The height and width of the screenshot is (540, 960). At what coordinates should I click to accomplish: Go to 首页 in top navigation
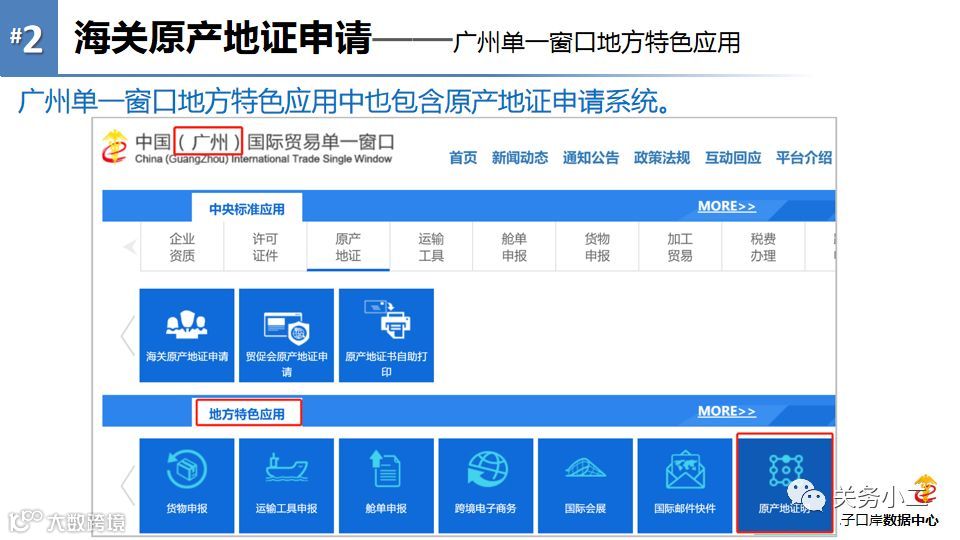pyautogui.click(x=463, y=158)
